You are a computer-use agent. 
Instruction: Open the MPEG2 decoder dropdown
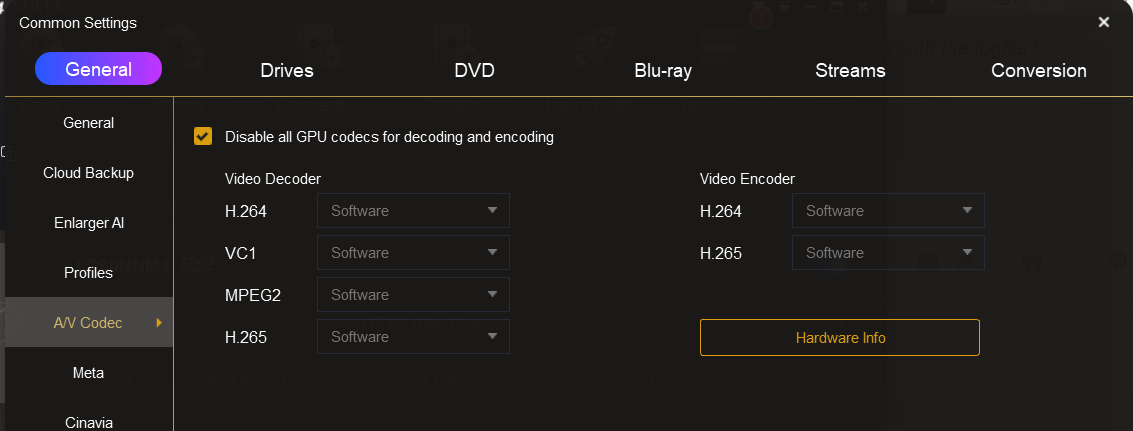pyautogui.click(x=413, y=294)
